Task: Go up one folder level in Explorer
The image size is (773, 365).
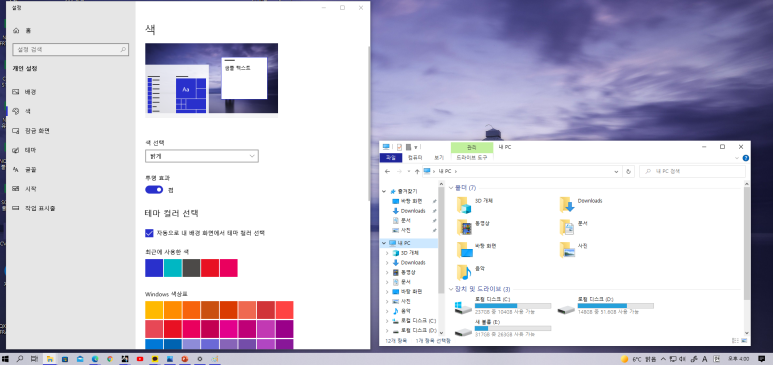Action: (x=417, y=171)
